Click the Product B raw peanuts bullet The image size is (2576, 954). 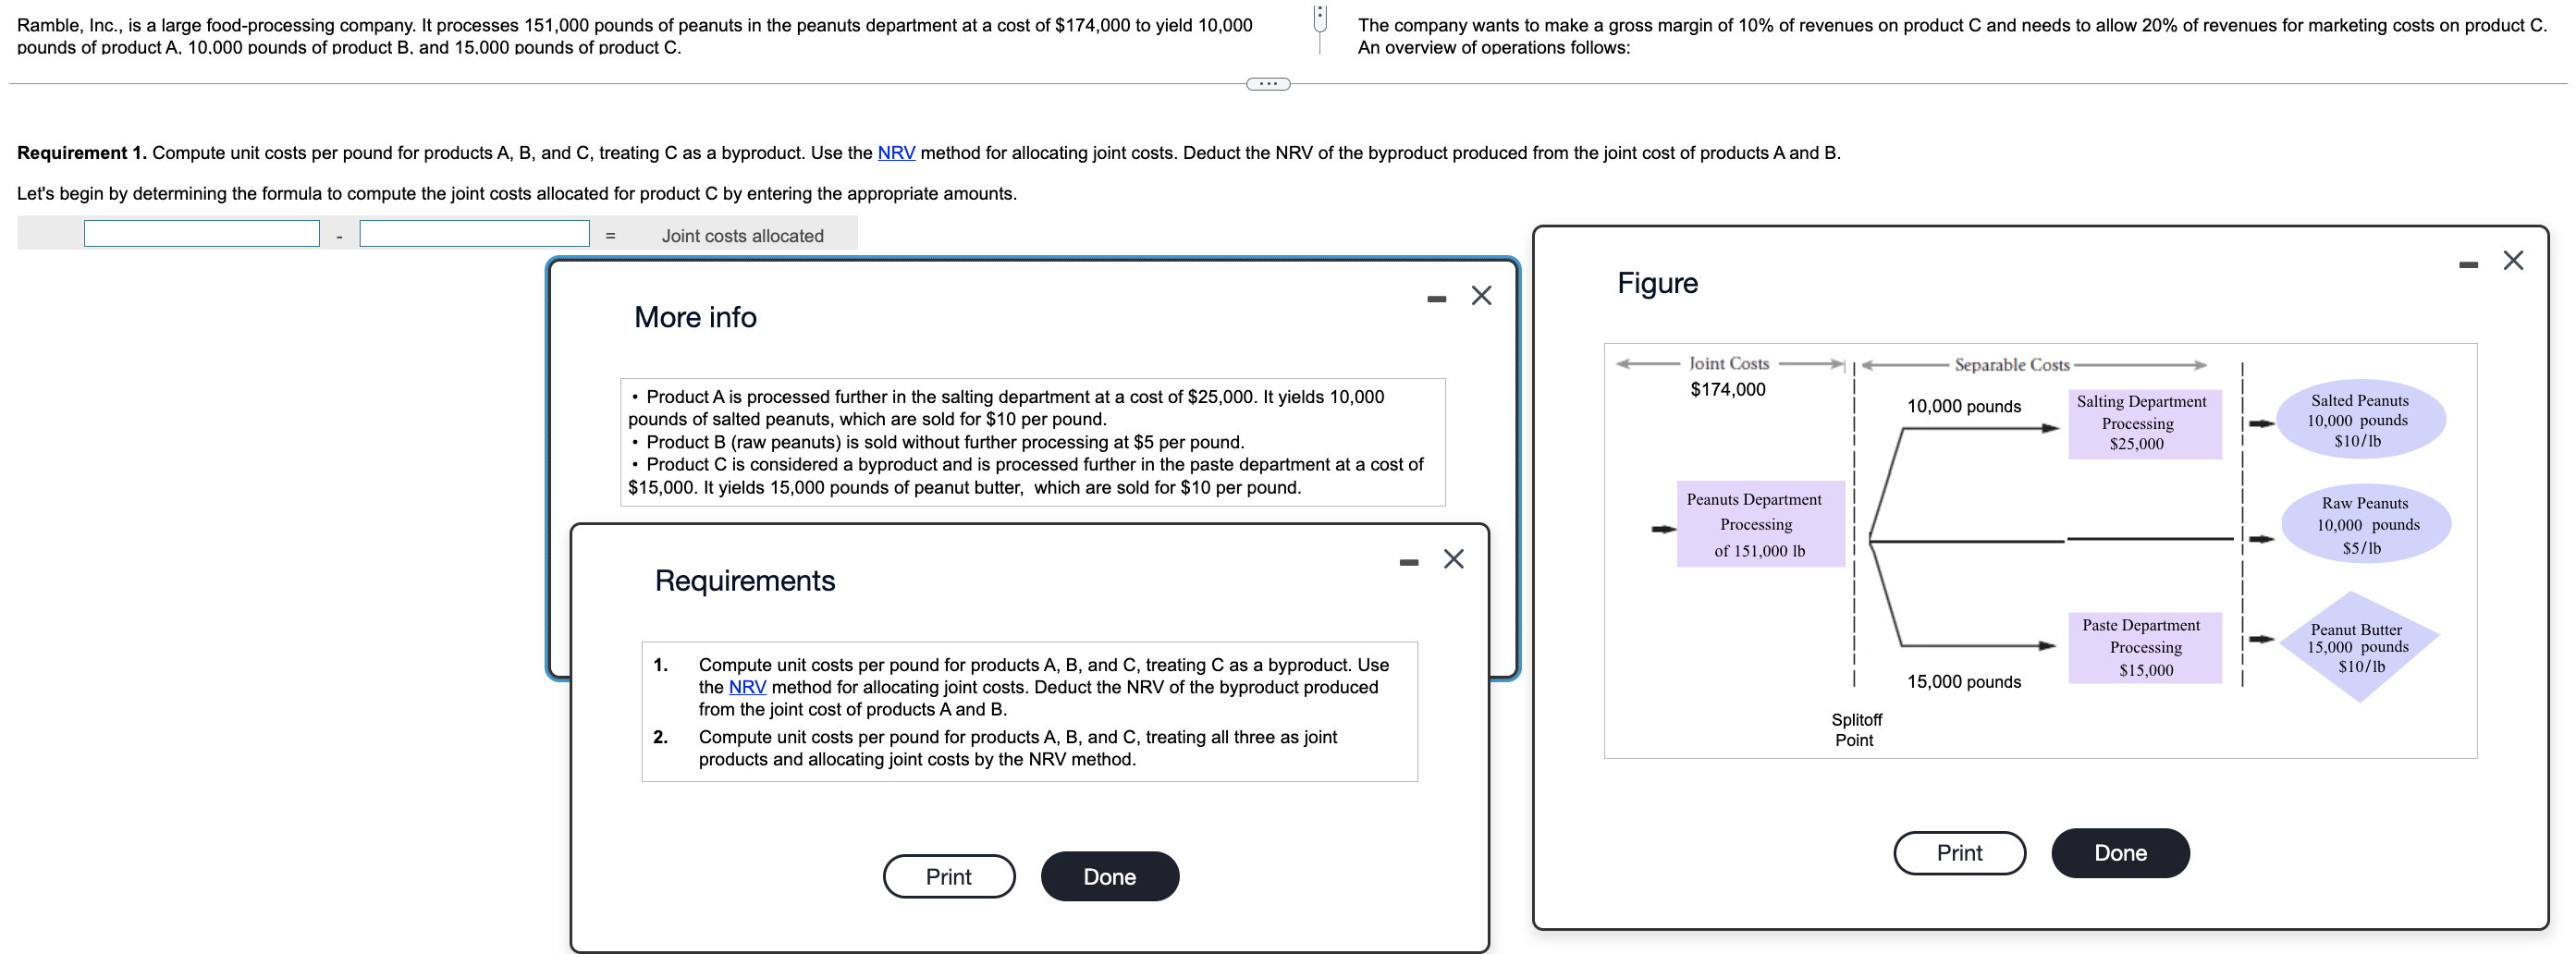[x=938, y=442]
